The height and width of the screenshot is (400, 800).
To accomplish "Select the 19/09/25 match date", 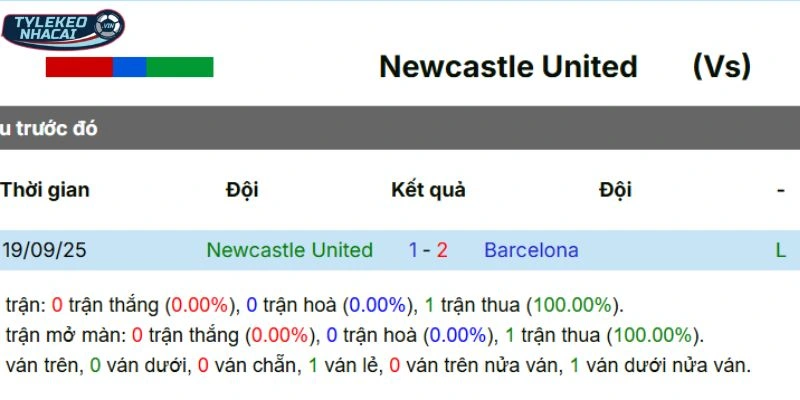I will click(x=44, y=250).
